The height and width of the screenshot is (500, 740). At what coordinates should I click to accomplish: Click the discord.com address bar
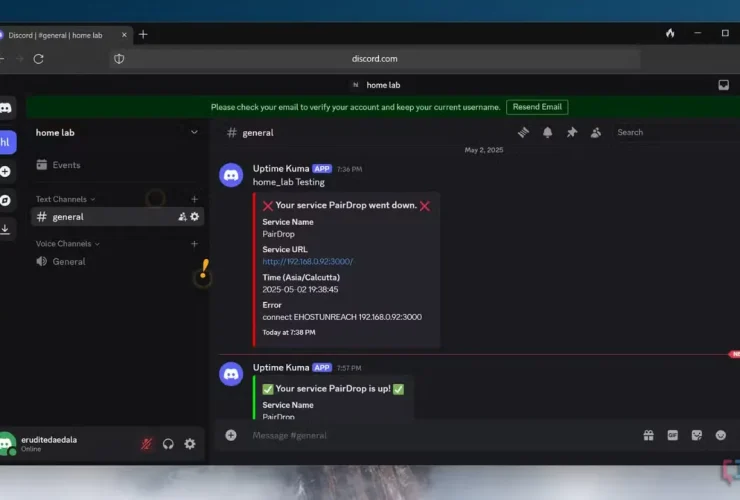(375, 59)
